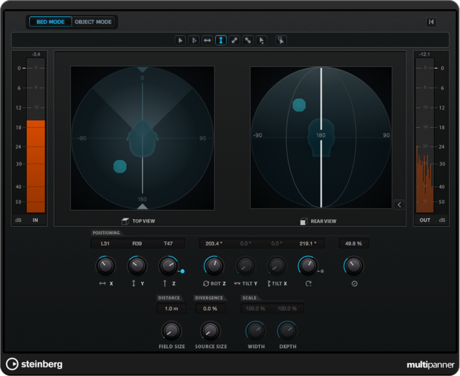Screen dimensions: 460x376
Task: Click the IN level meter
Action: pyautogui.click(x=36, y=135)
